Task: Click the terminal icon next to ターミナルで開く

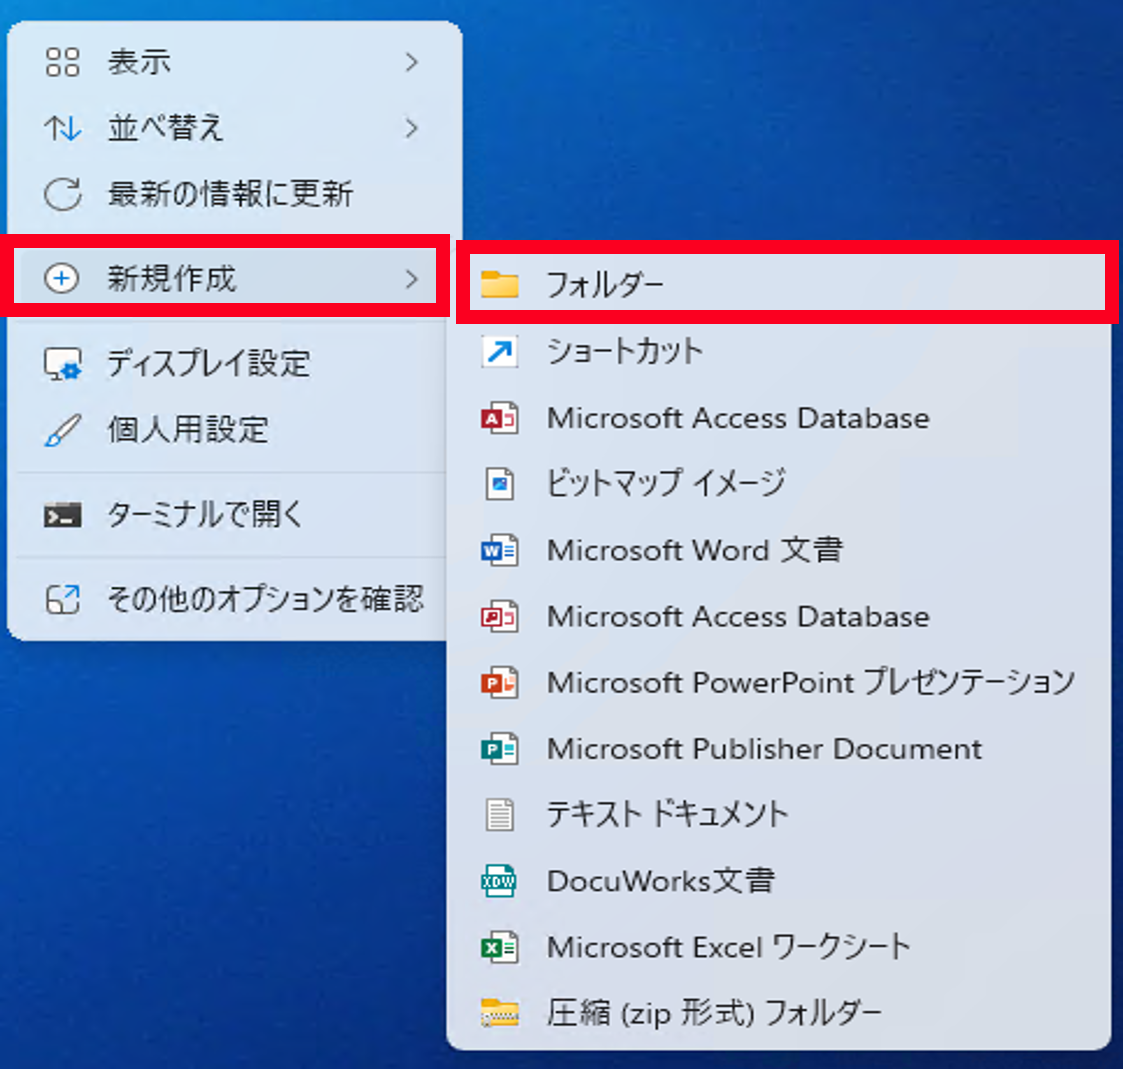Action: [63, 515]
